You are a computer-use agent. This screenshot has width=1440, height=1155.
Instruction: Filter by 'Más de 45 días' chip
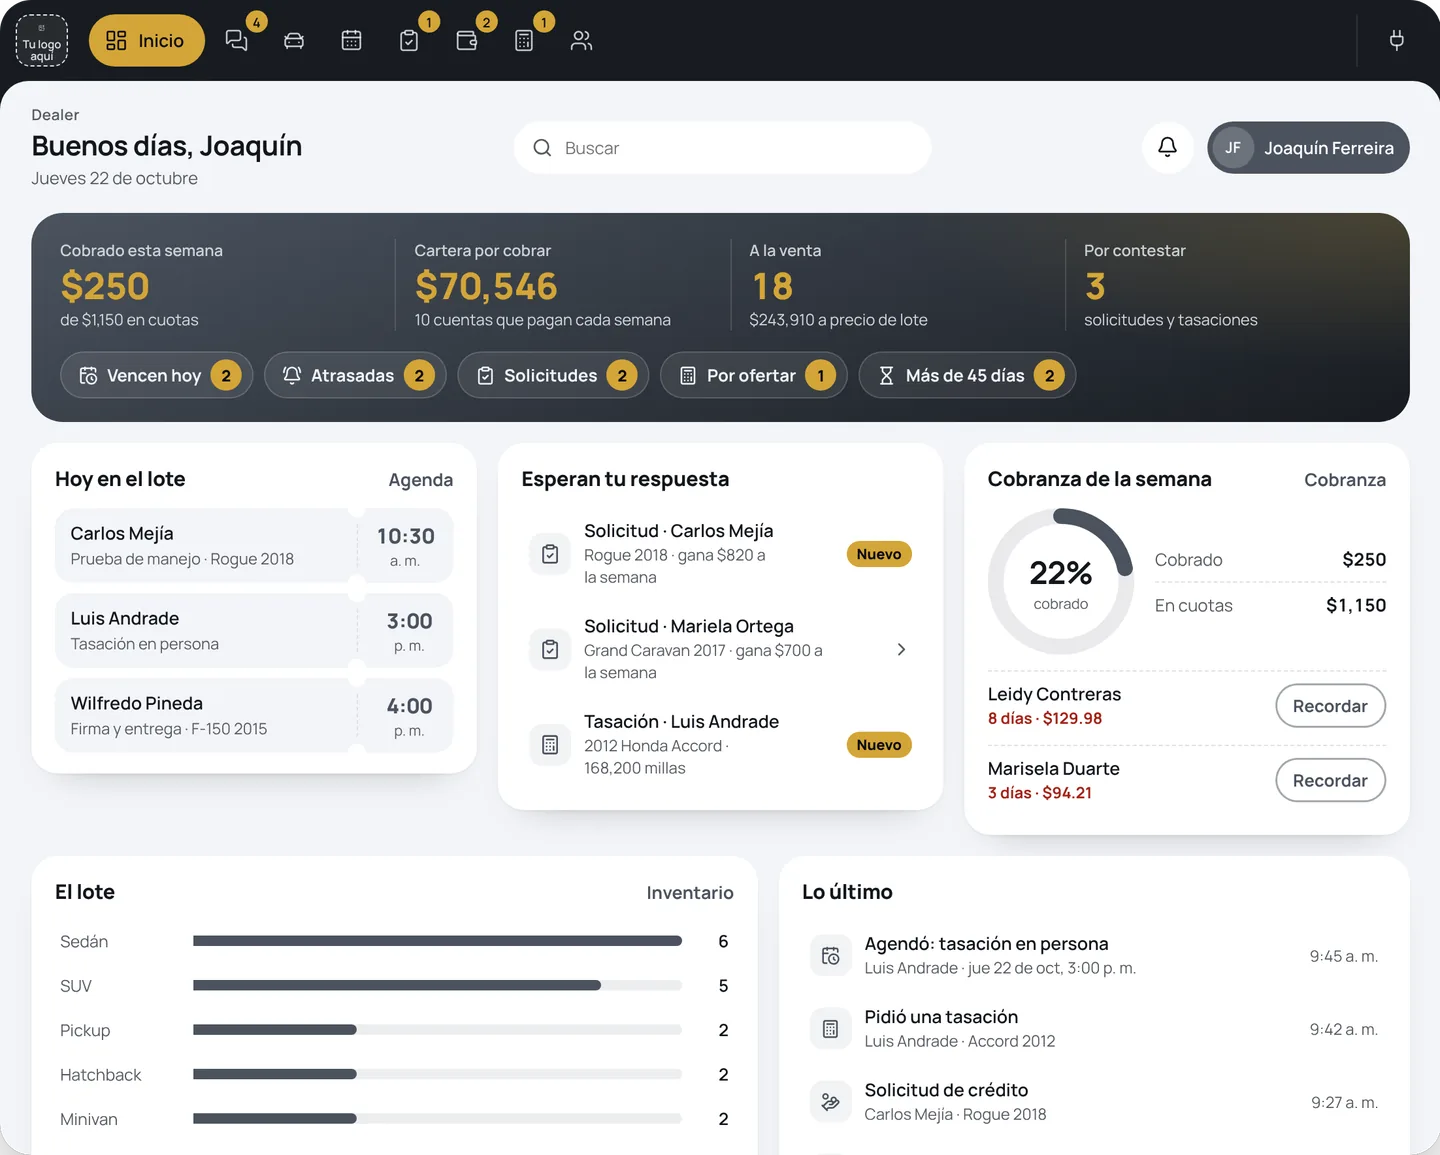click(967, 376)
